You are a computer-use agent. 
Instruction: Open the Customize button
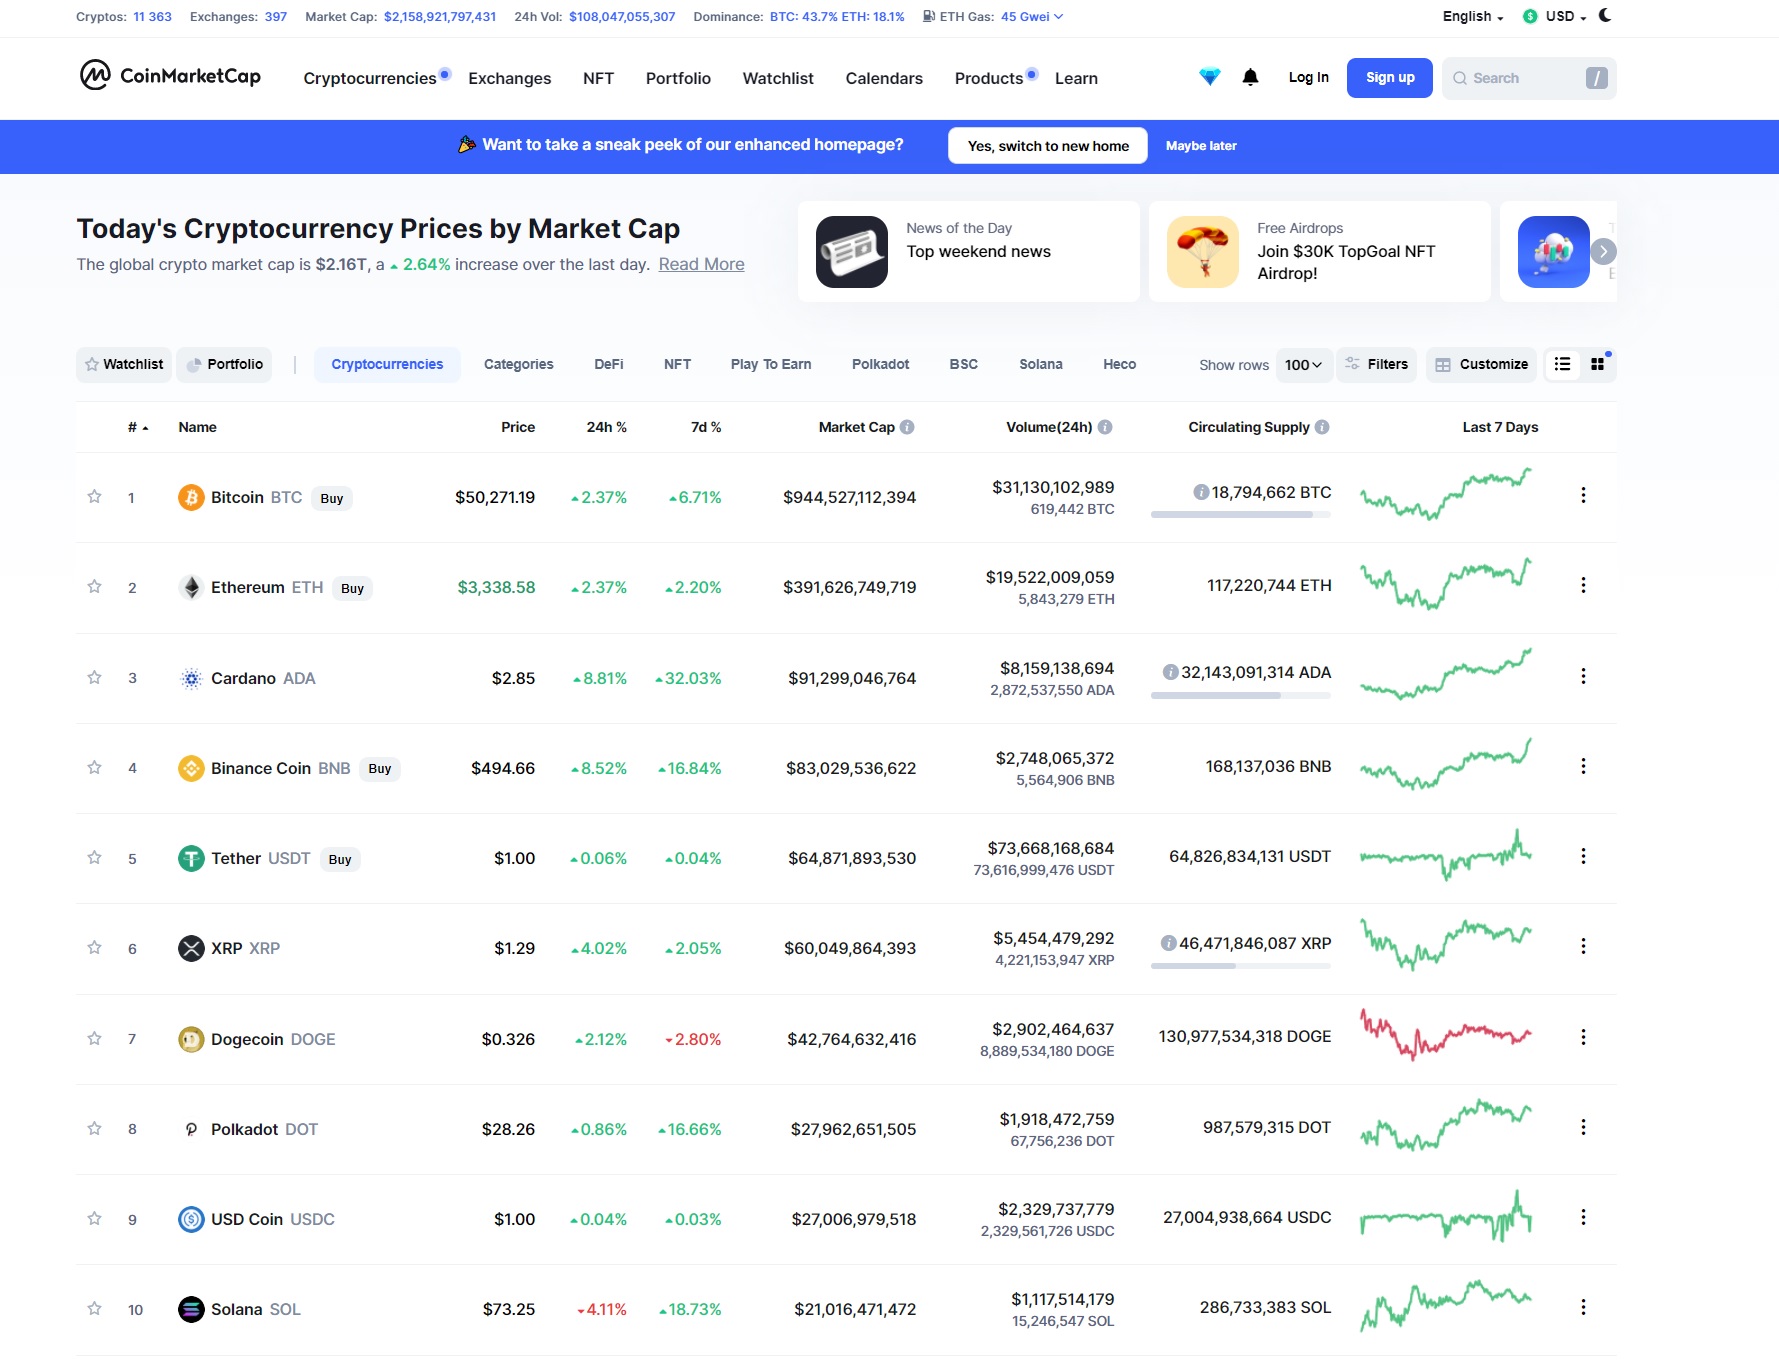click(x=1482, y=364)
